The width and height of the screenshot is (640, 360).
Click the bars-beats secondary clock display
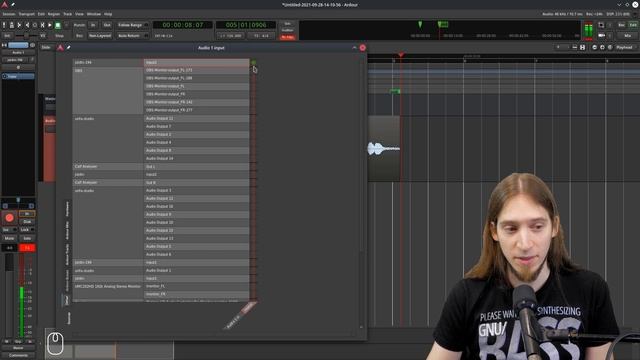[246, 25]
